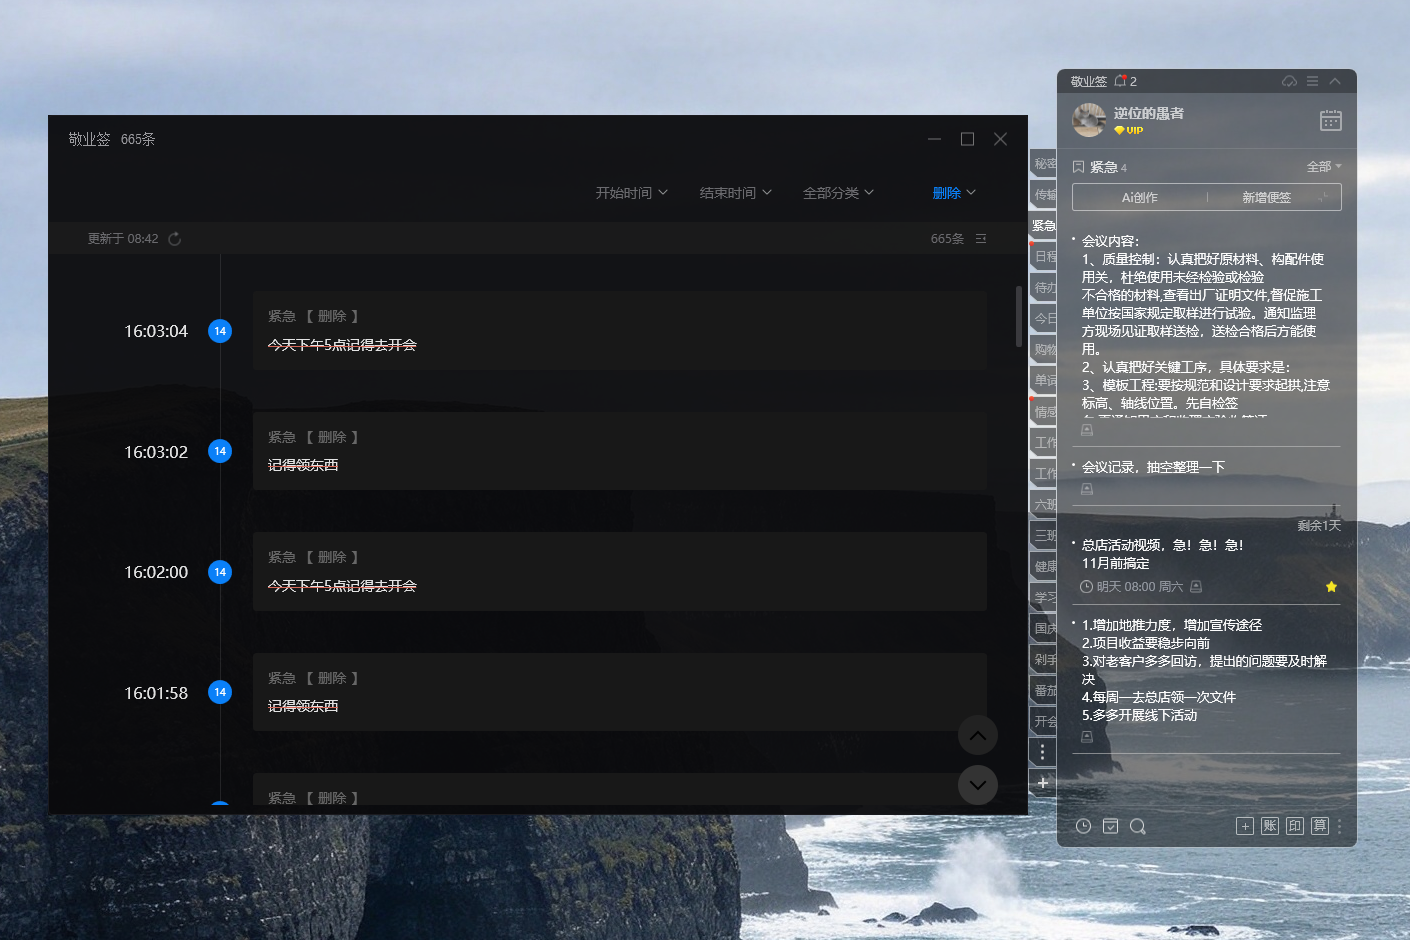The width and height of the screenshot is (1410, 940).
Task: Switch to the 日程 category tab
Action: pos(1044,257)
